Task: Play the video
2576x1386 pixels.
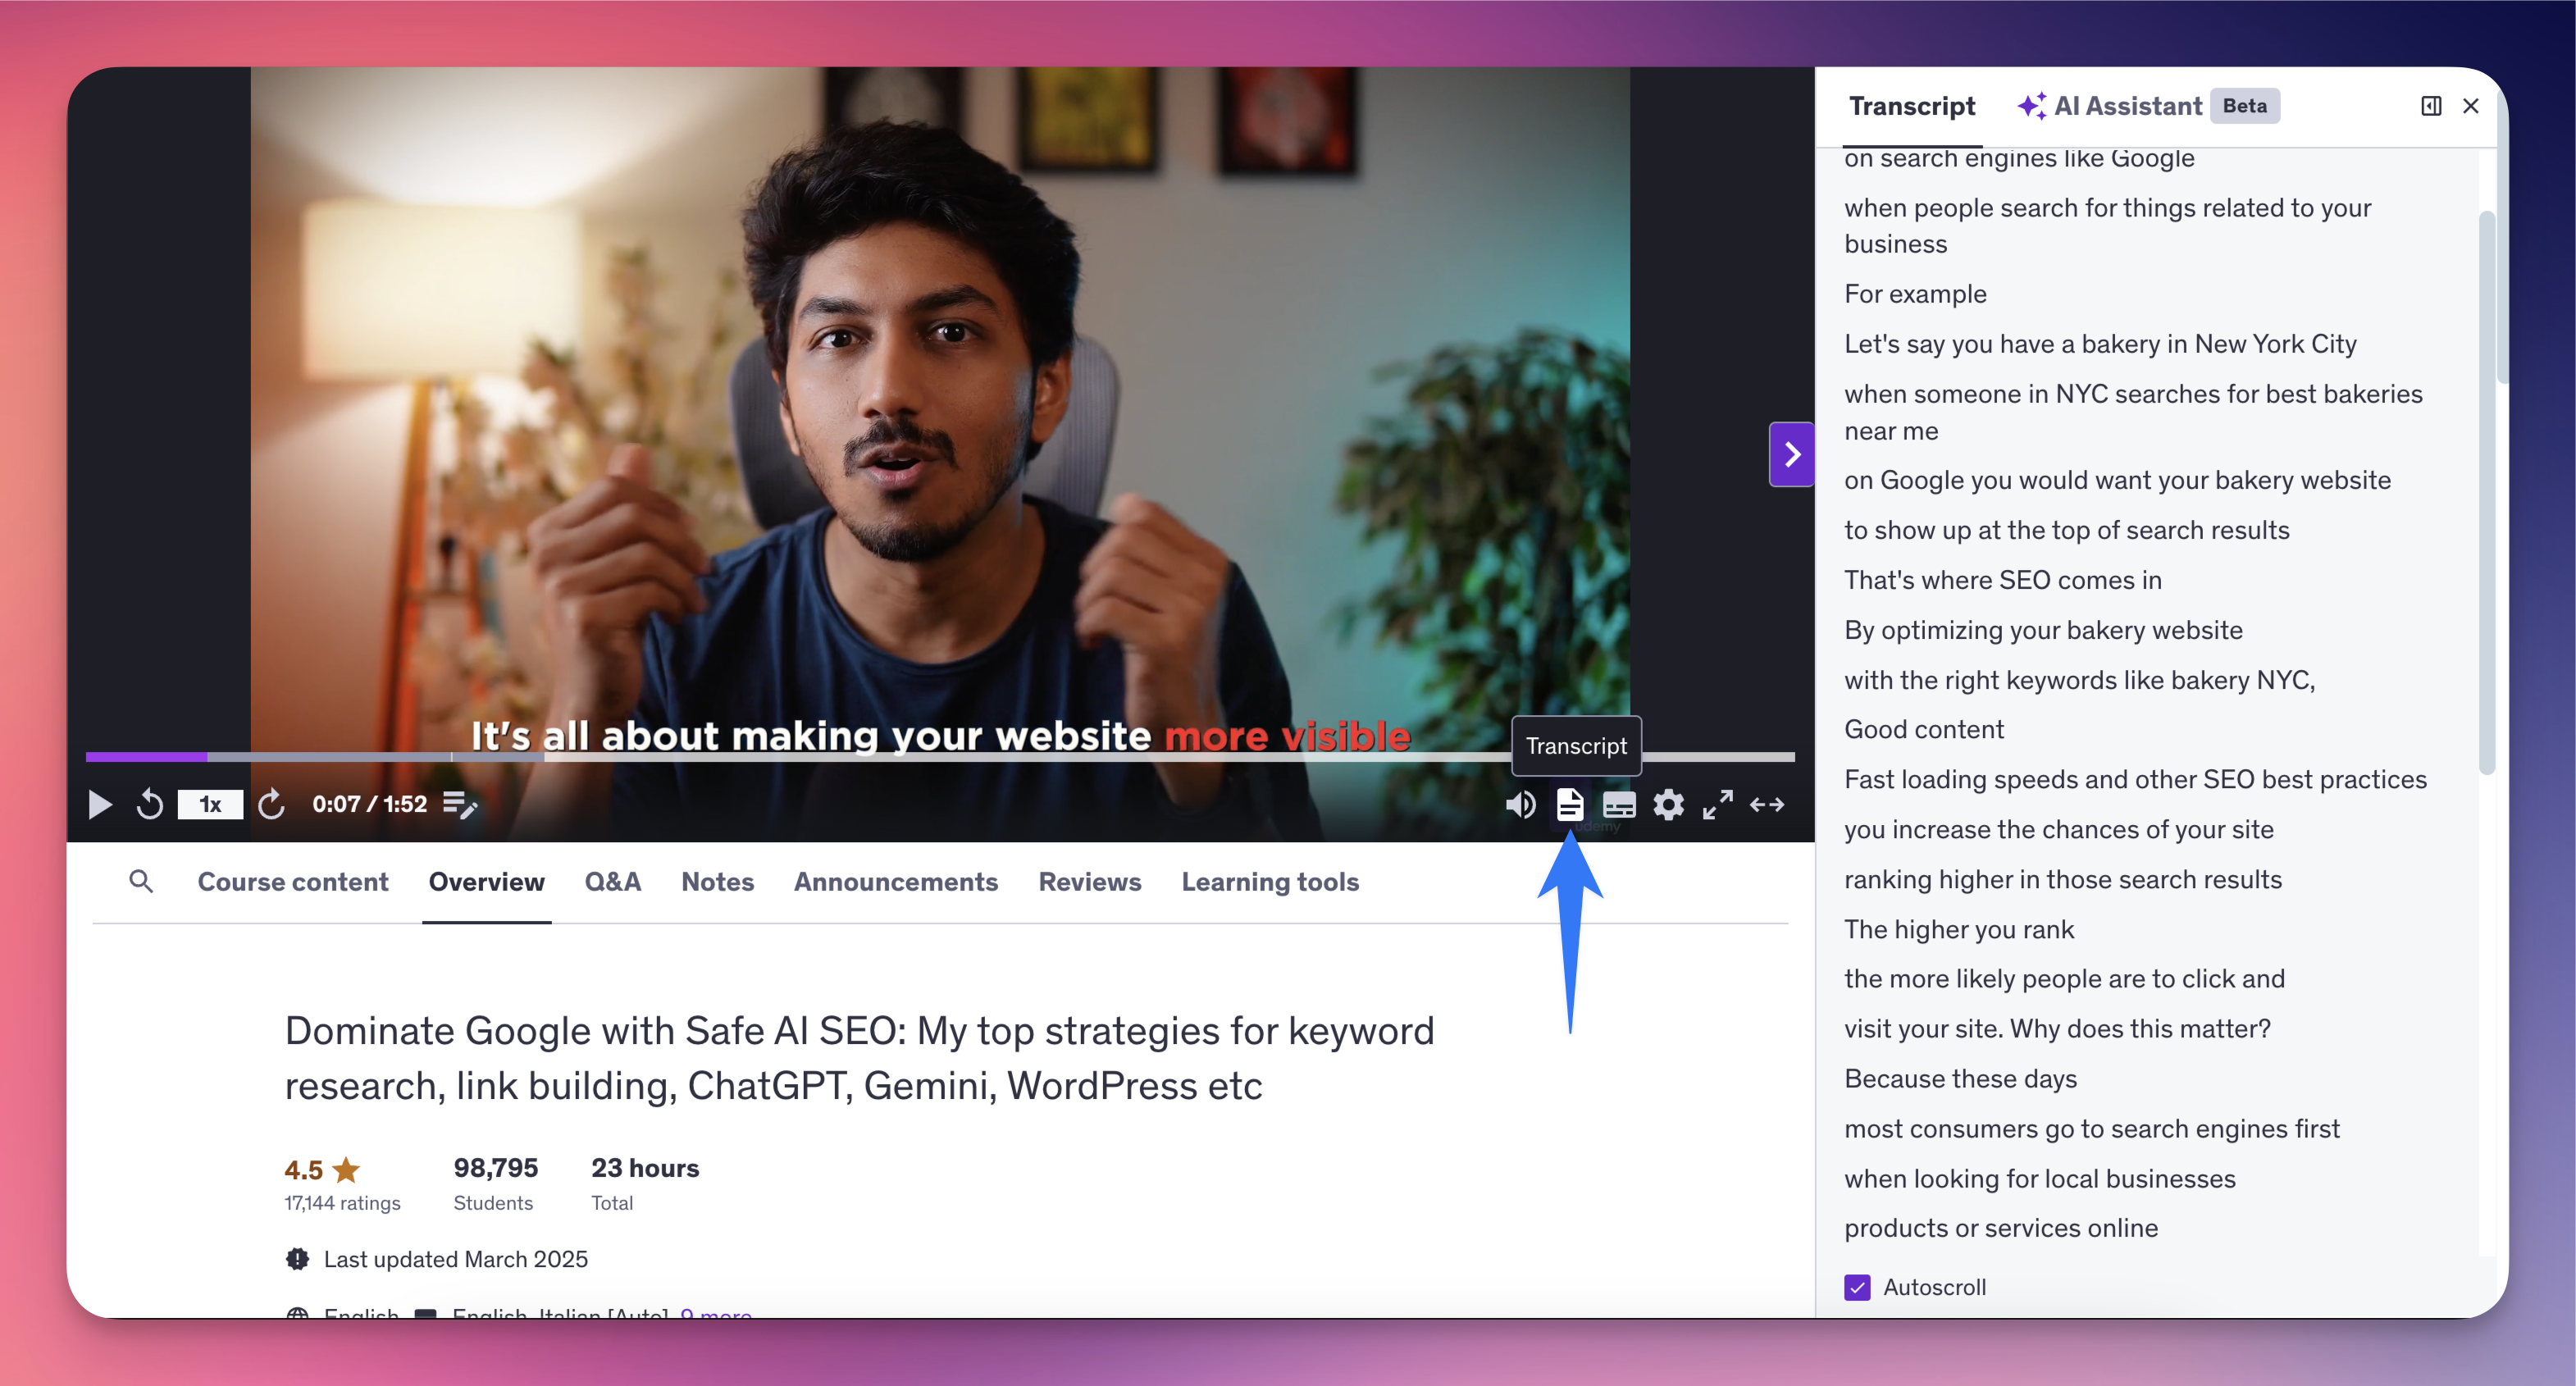Action: point(100,804)
